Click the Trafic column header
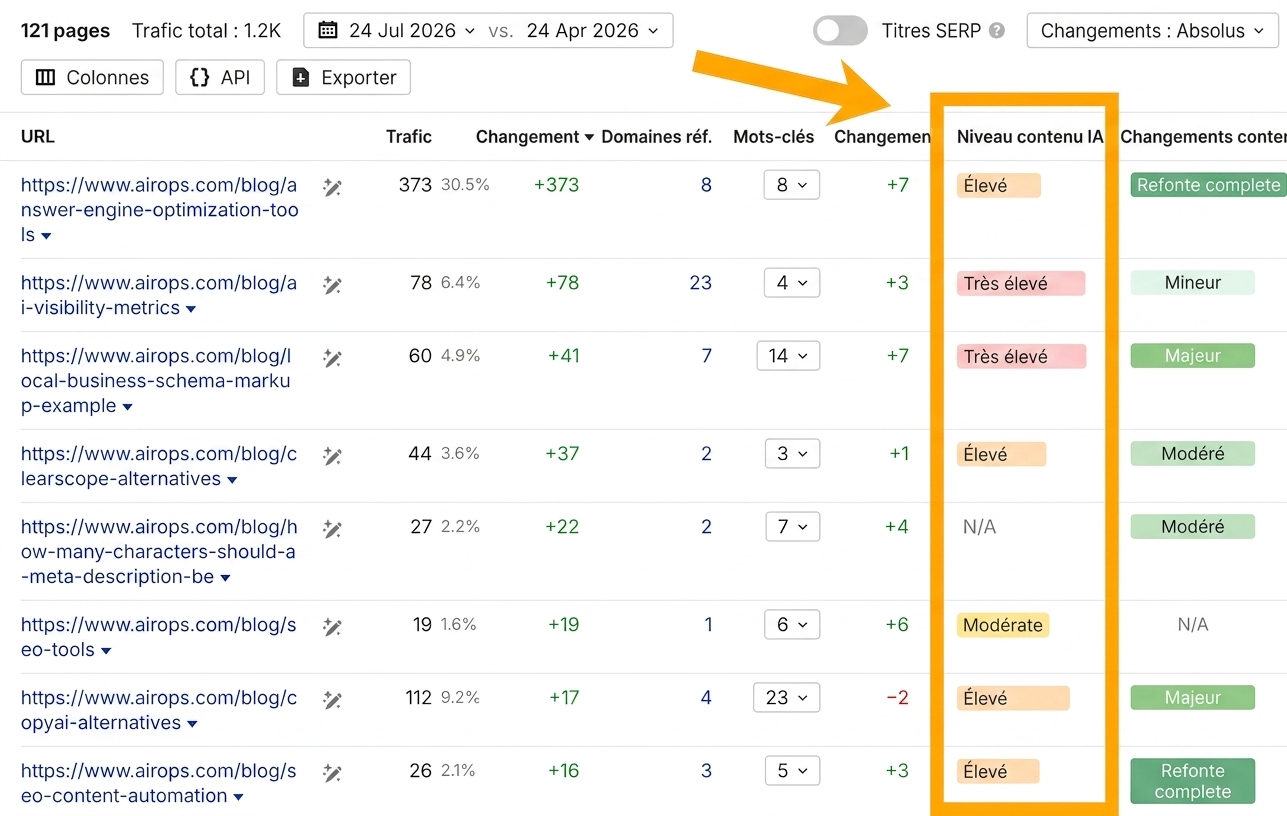The height and width of the screenshot is (816, 1287). [x=409, y=137]
